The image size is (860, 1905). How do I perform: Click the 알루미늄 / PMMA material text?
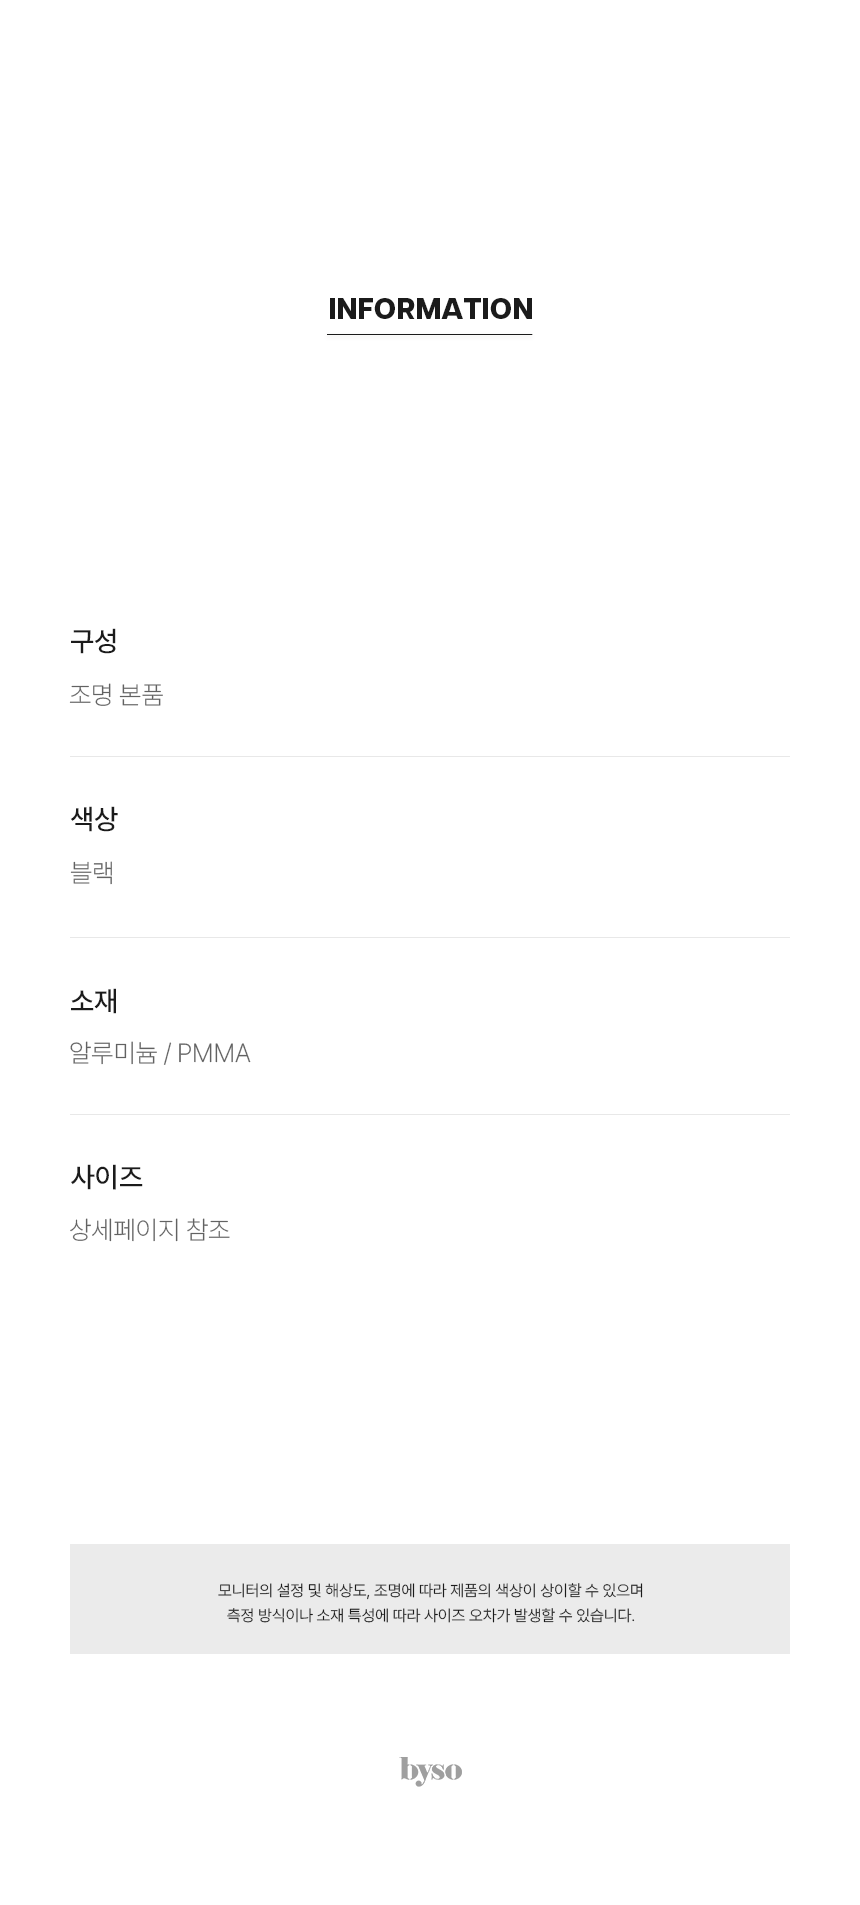160,1053
